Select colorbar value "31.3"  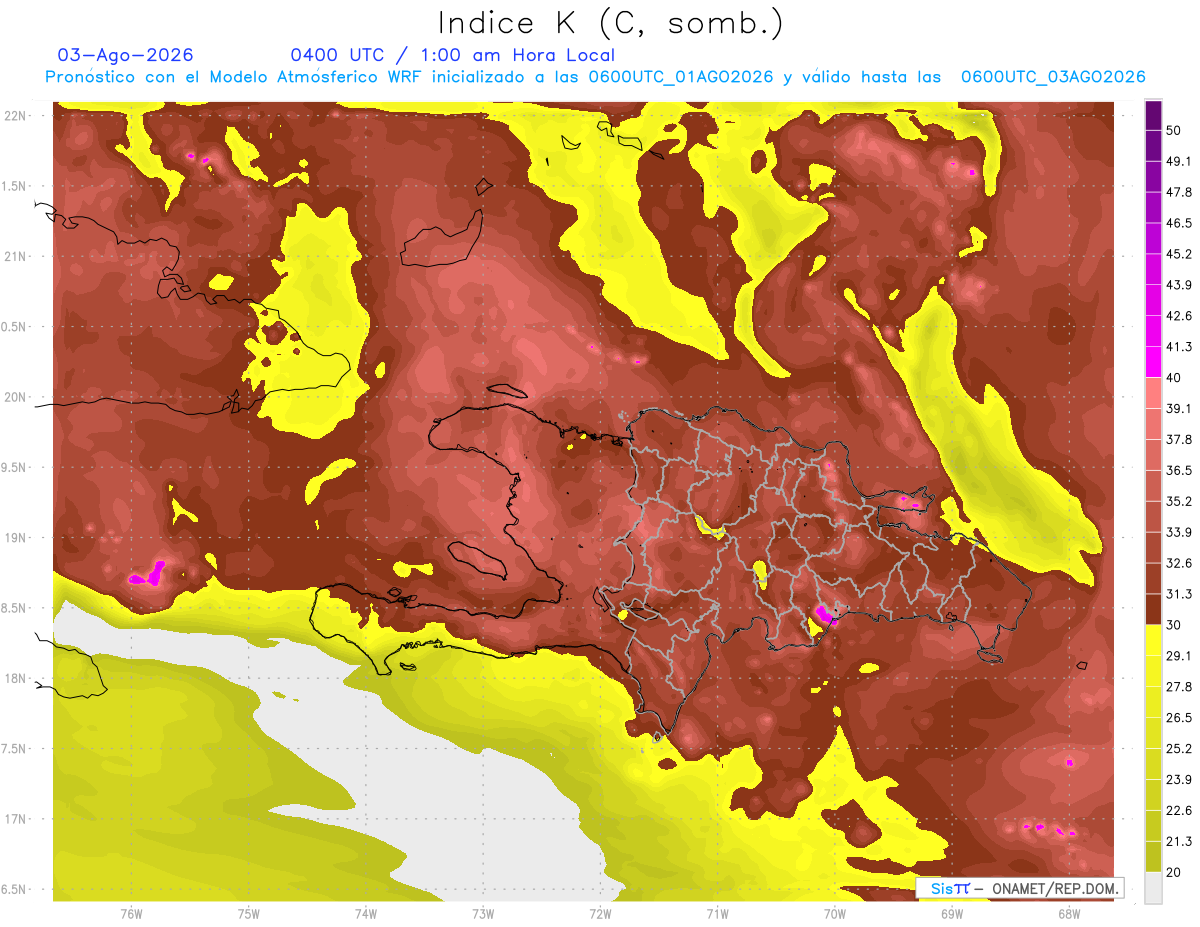coord(1179,594)
